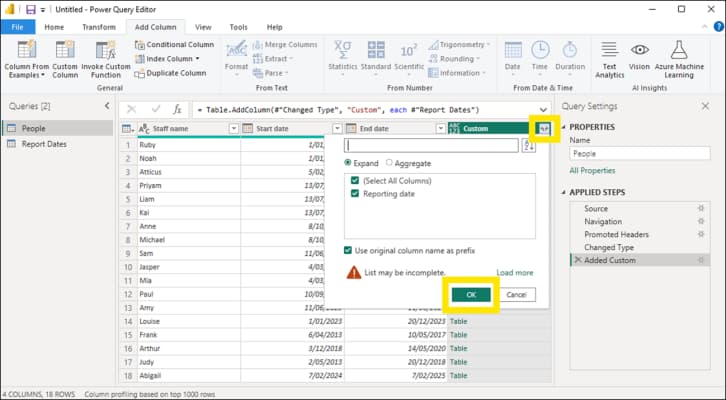Screen dimensions: 726x400
Task: Confirm expand with OK button
Action: (x=471, y=294)
